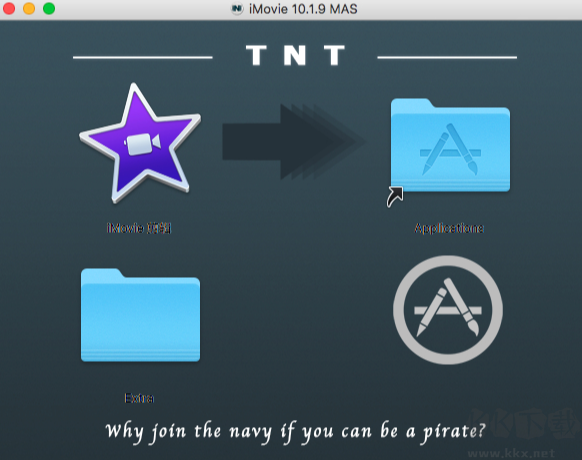Click the disk image icon in title bar
Image resolution: width=582 pixels, height=460 pixels.
coord(237,9)
